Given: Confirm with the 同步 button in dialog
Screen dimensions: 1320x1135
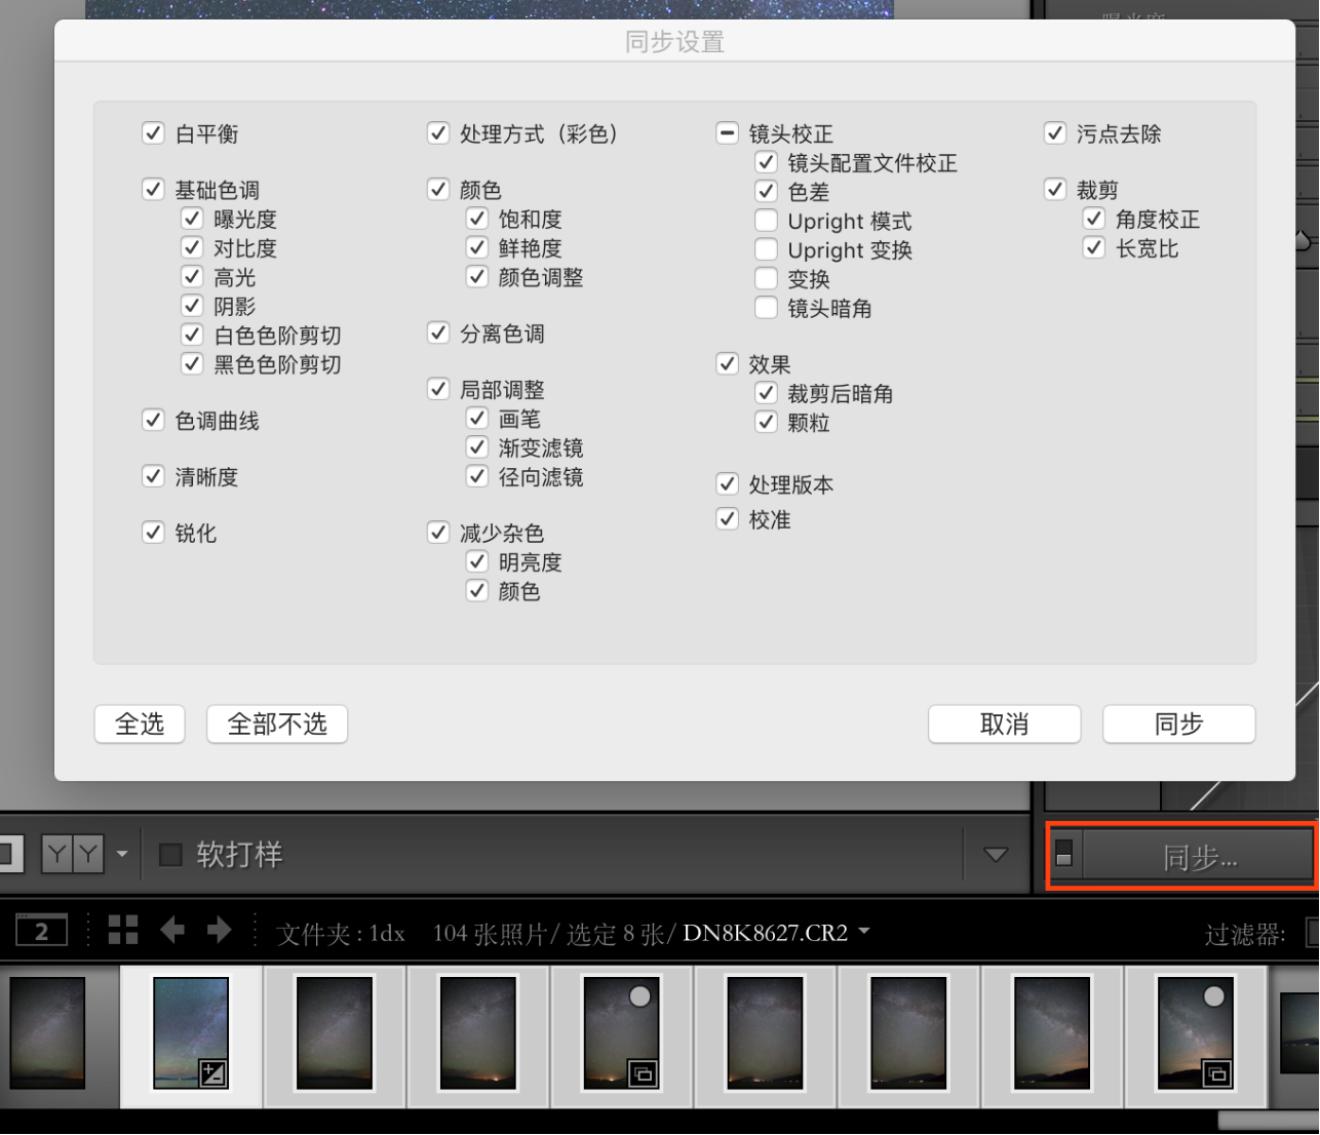Looking at the screenshot, I should coord(1178,724).
